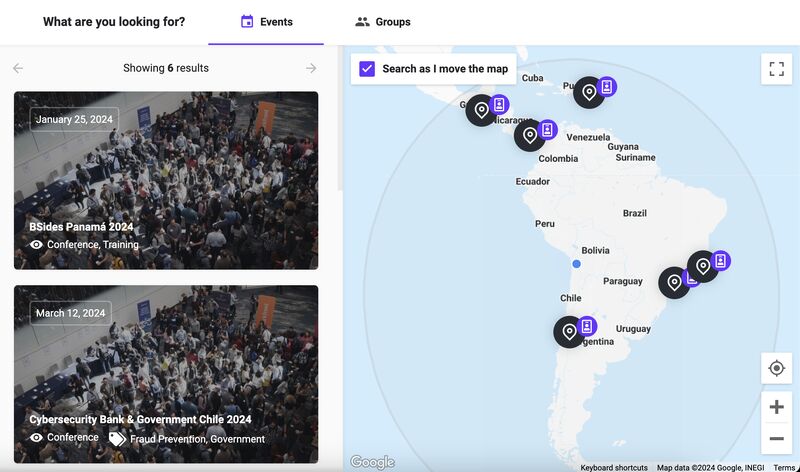Viewport: 800px width, 472px height.
Task: Select the map pin near Colombia
Action: tap(530, 135)
